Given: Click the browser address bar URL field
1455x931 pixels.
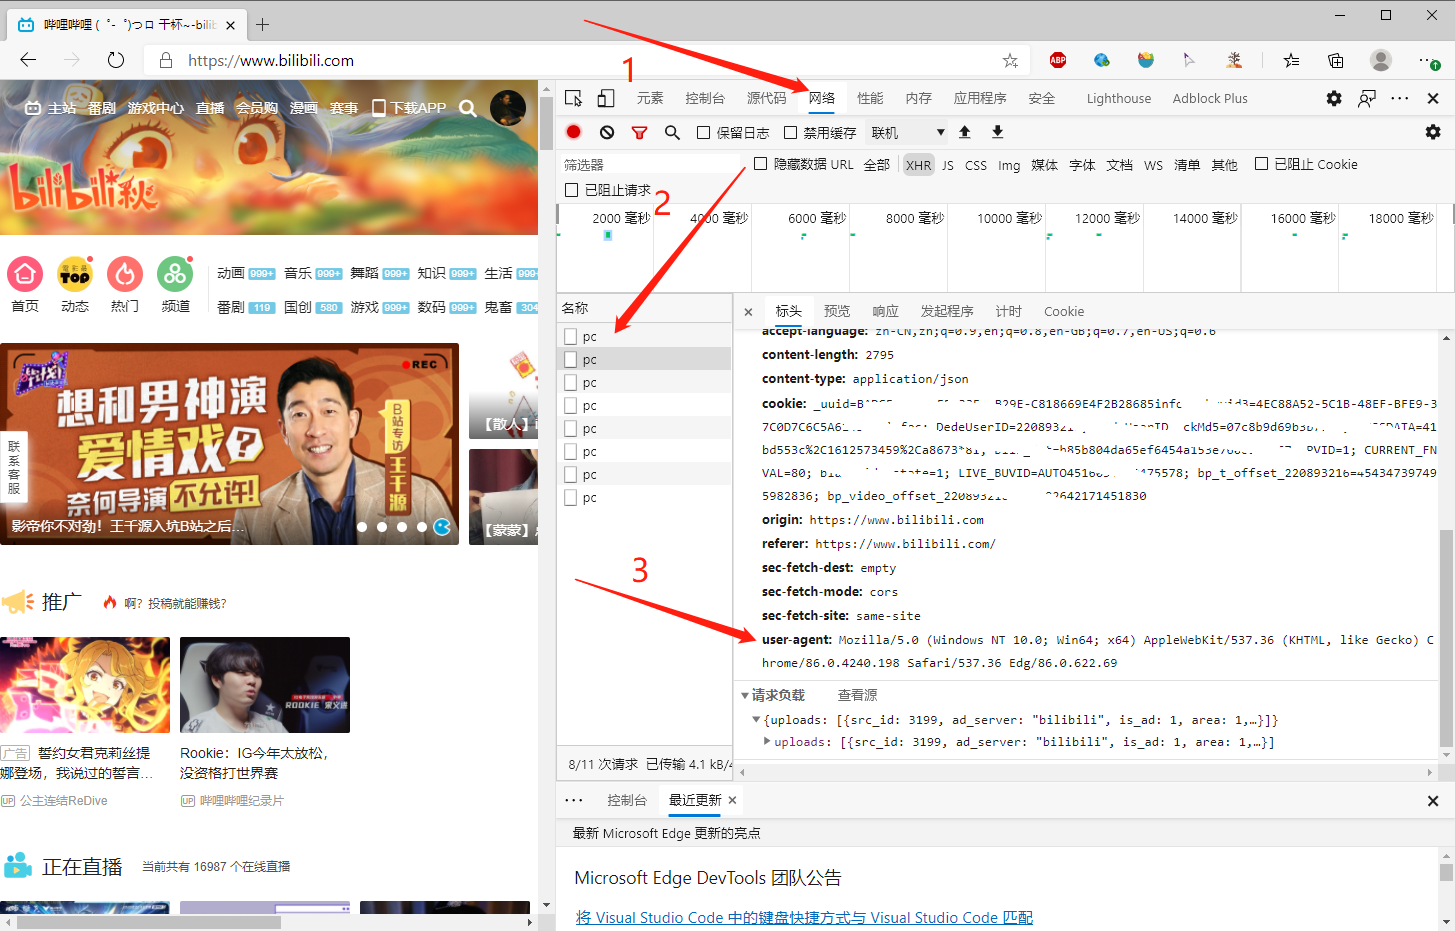Looking at the screenshot, I should (580, 60).
